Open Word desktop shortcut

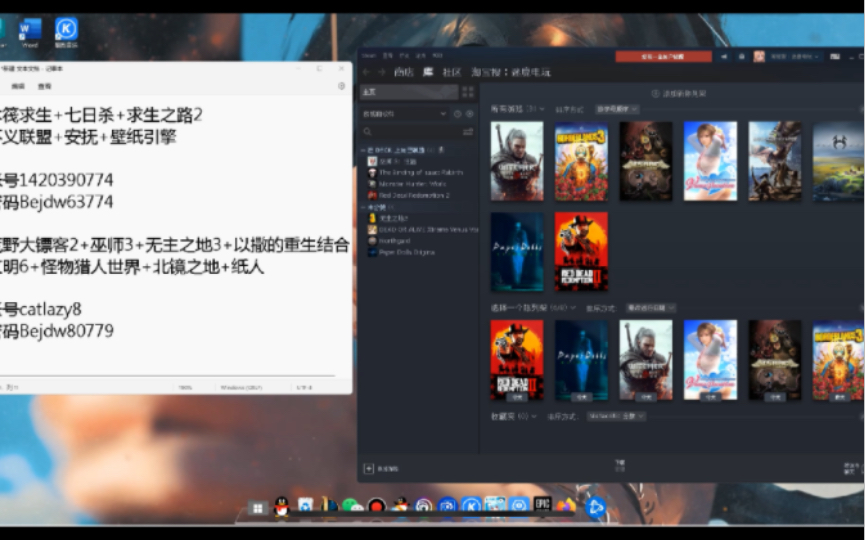(30, 33)
